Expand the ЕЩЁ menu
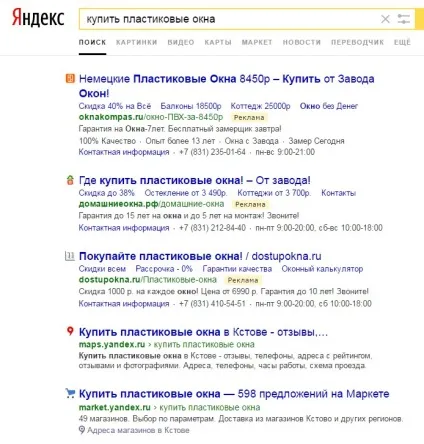The width and height of the screenshot is (424, 444). pyautogui.click(x=402, y=42)
